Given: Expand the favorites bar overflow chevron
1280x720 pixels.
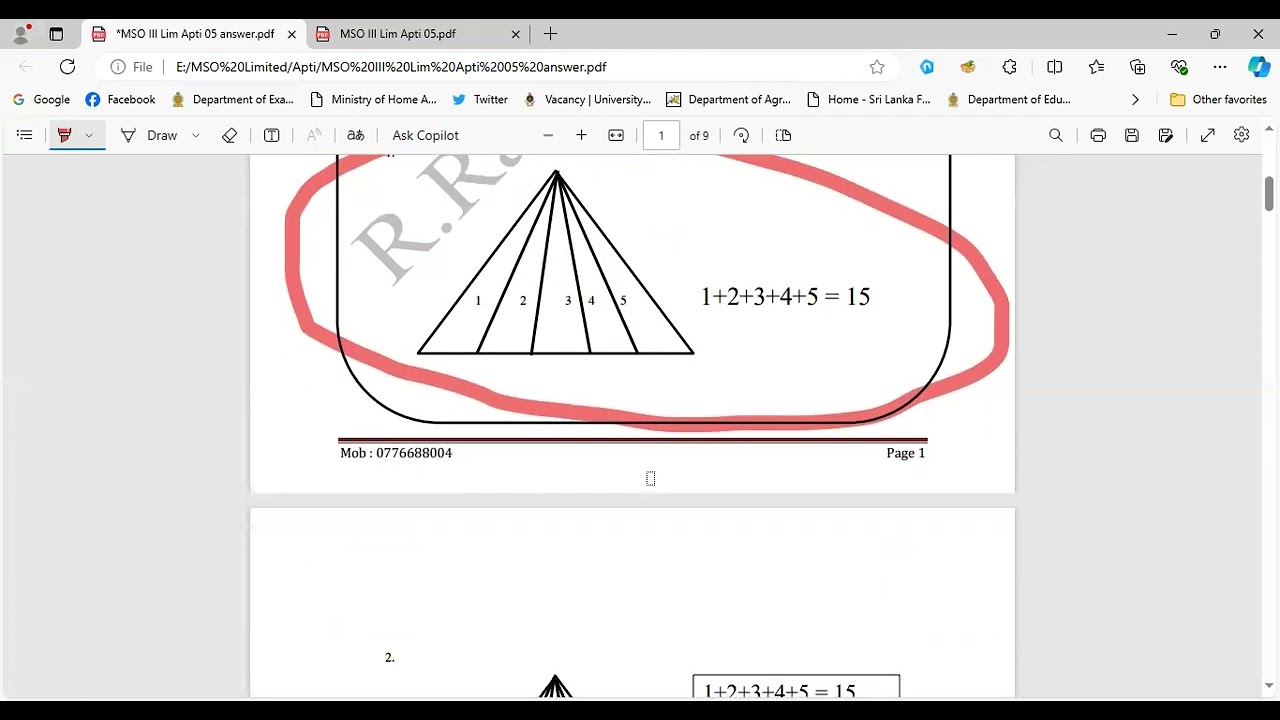Looking at the screenshot, I should coord(1135,100).
